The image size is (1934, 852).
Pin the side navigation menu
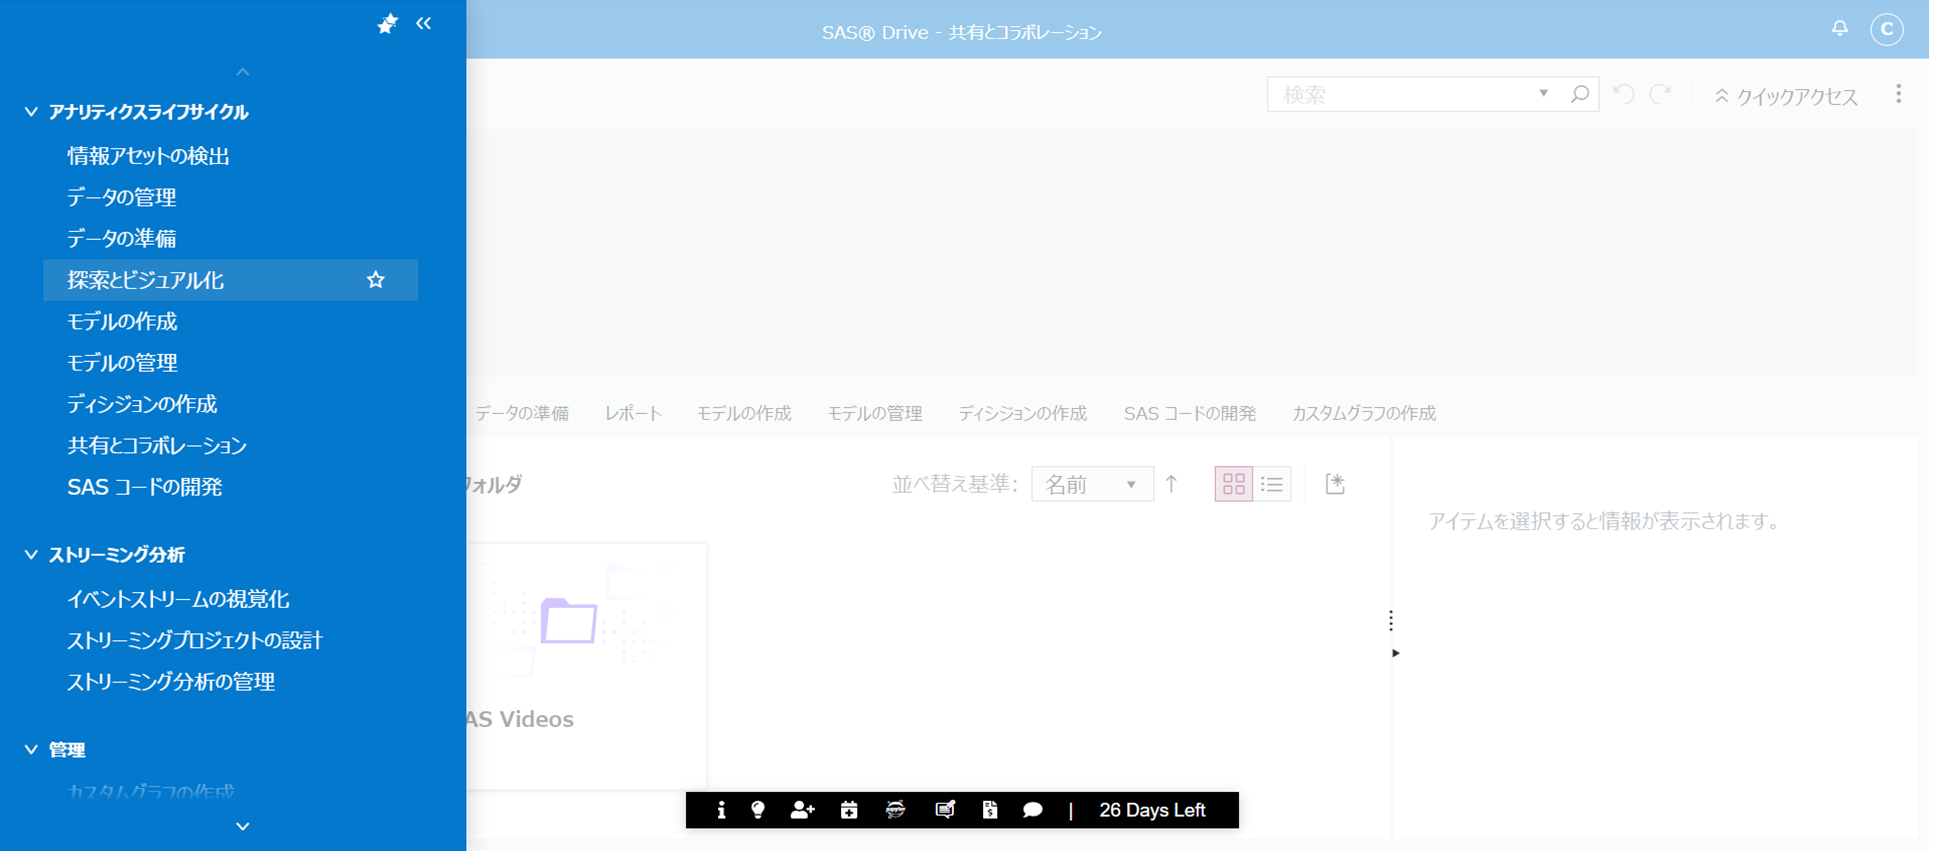(x=387, y=24)
